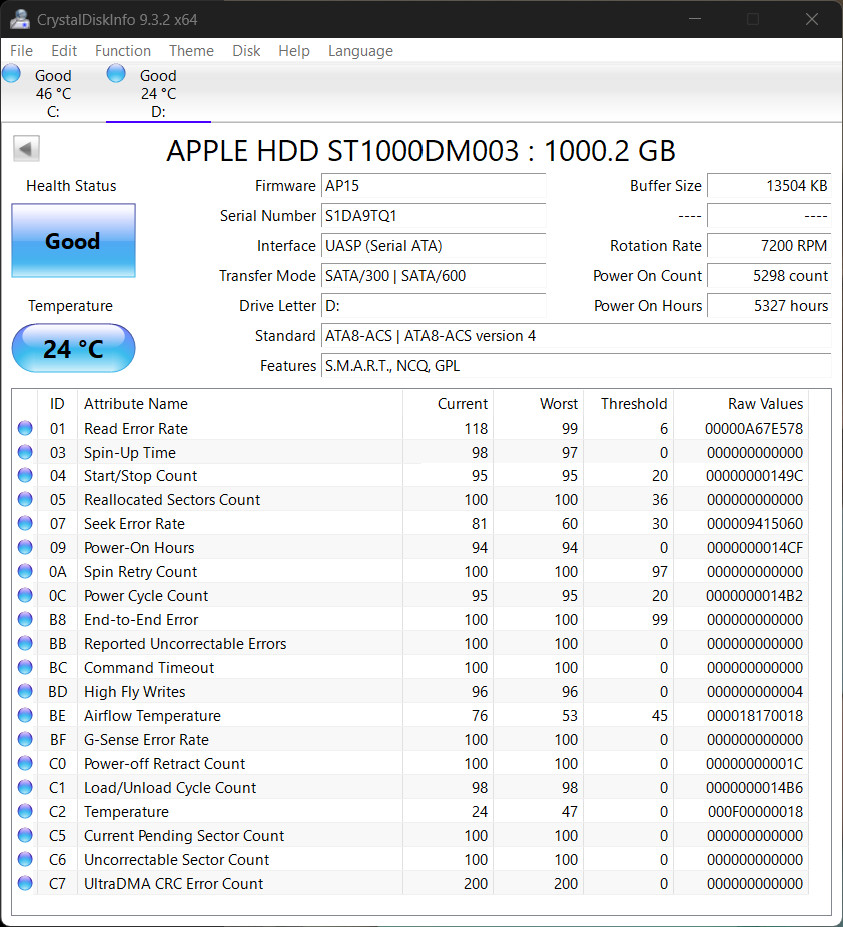
Task: Minimize the CrystalDiskInfo window
Action: click(695, 19)
